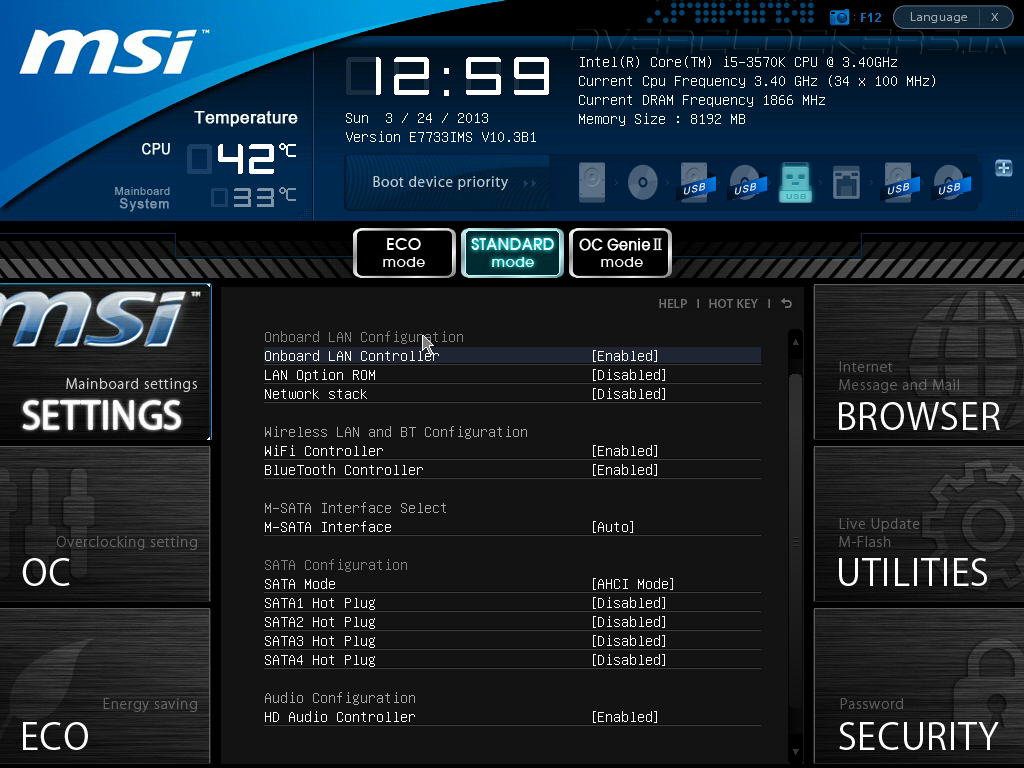This screenshot has height=768, width=1024.
Task: Open the SATA4 Hot Plug options
Action: 512,660
